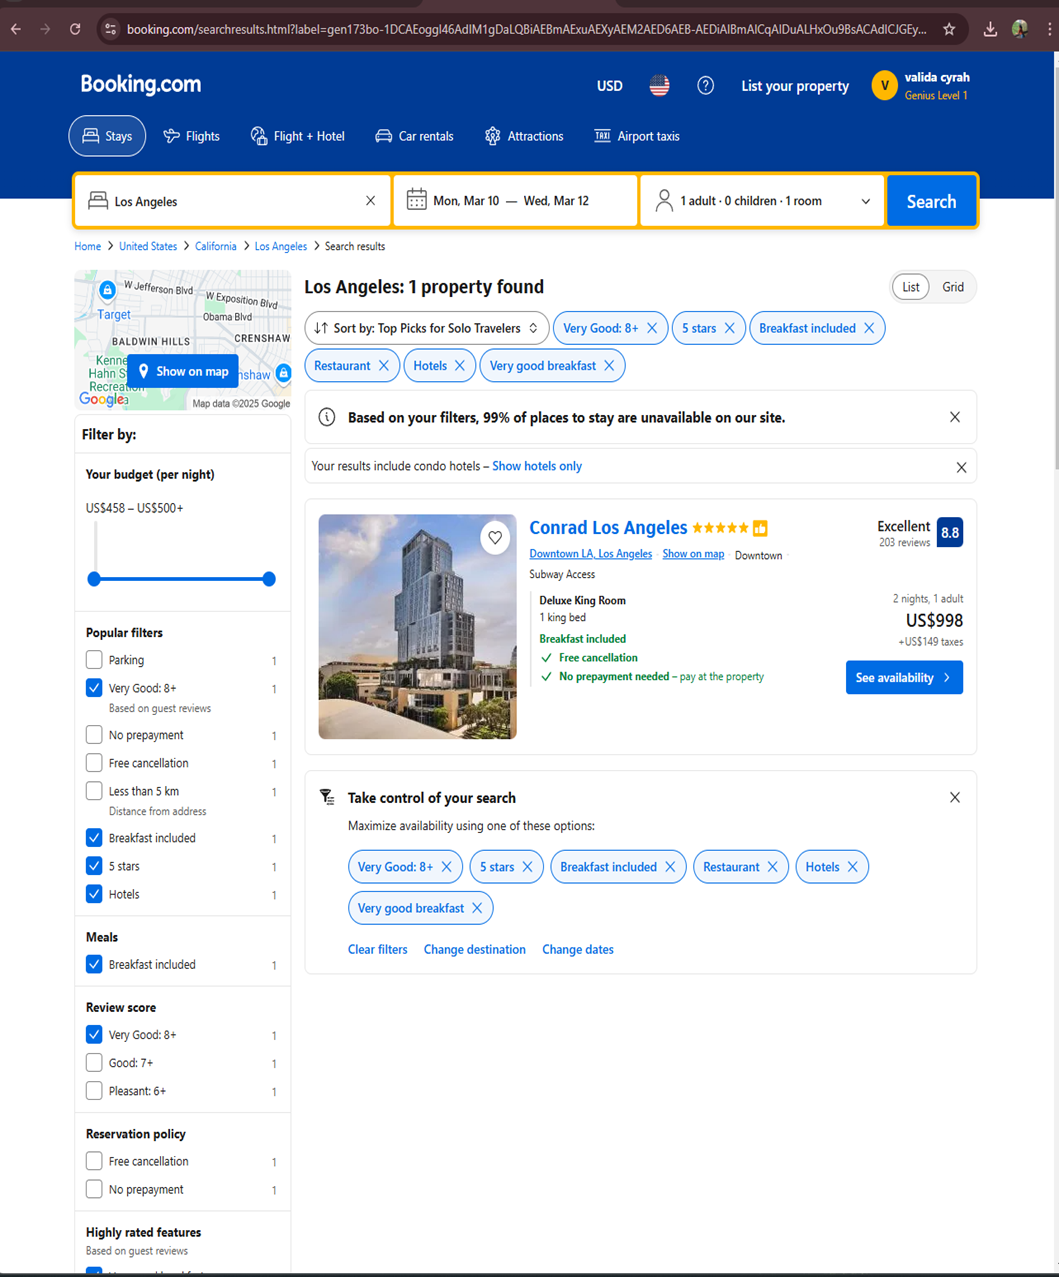The image size is (1059, 1277).
Task: Check the Less than 5 km filter
Action: point(94,791)
